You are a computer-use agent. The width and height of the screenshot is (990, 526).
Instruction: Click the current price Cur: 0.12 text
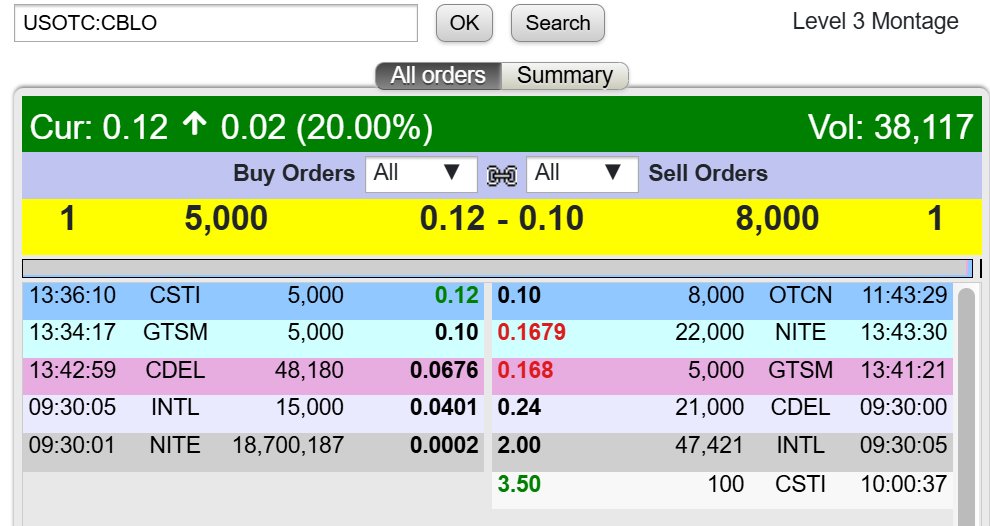(x=99, y=127)
